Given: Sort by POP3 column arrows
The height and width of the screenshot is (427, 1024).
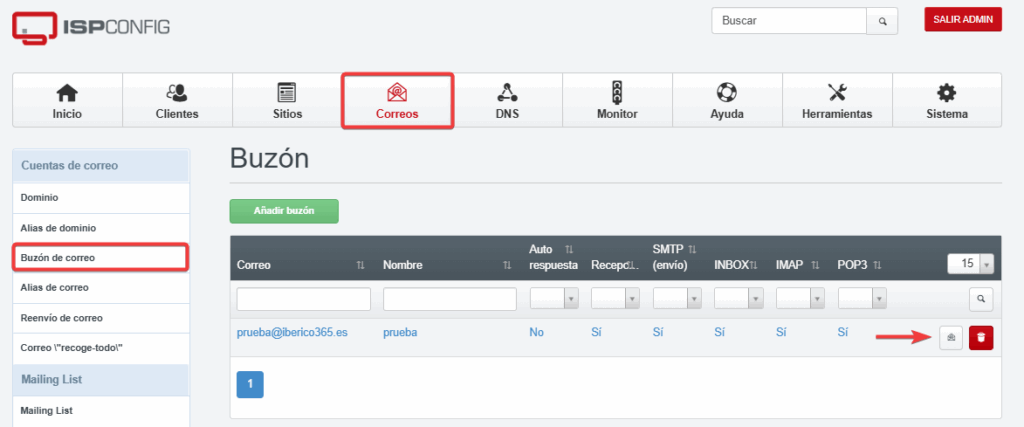Looking at the screenshot, I should (x=877, y=265).
